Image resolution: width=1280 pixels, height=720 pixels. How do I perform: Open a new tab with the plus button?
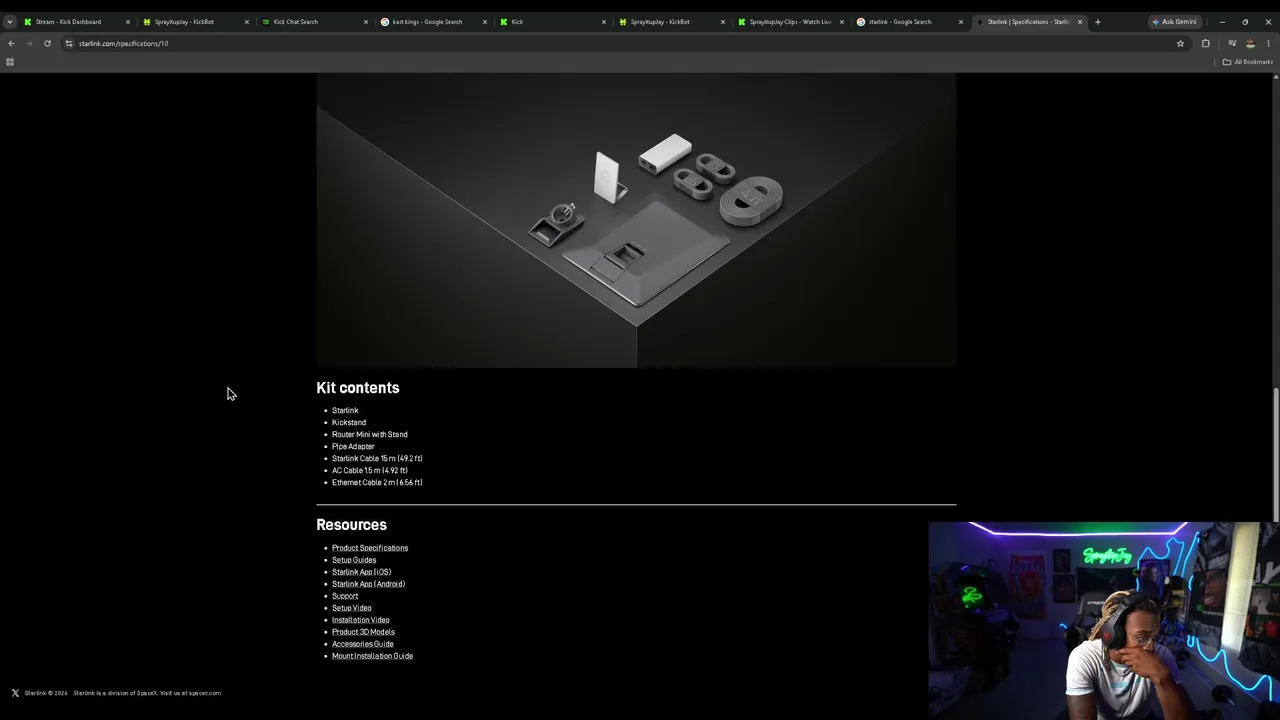tap(1097, 21)
